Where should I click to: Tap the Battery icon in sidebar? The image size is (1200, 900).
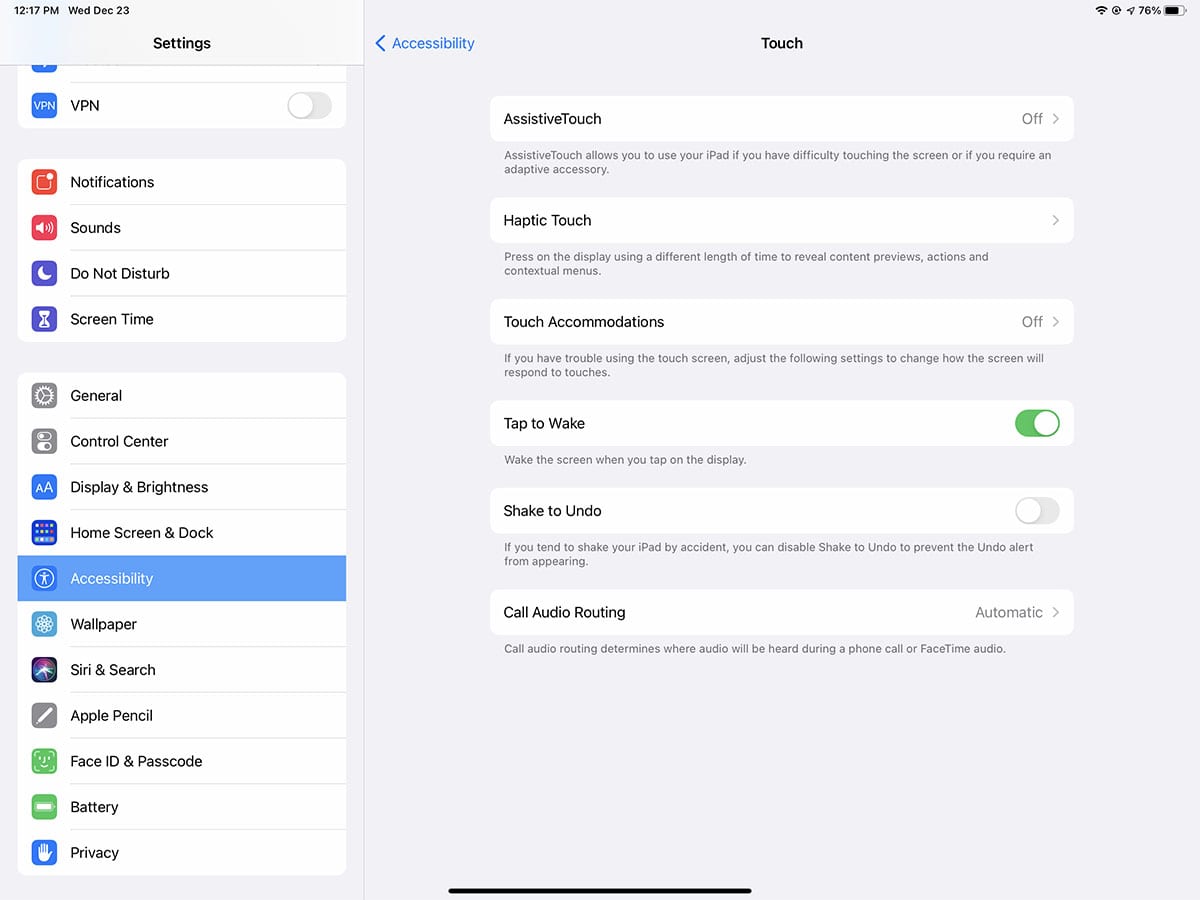[x=44, y=807]
